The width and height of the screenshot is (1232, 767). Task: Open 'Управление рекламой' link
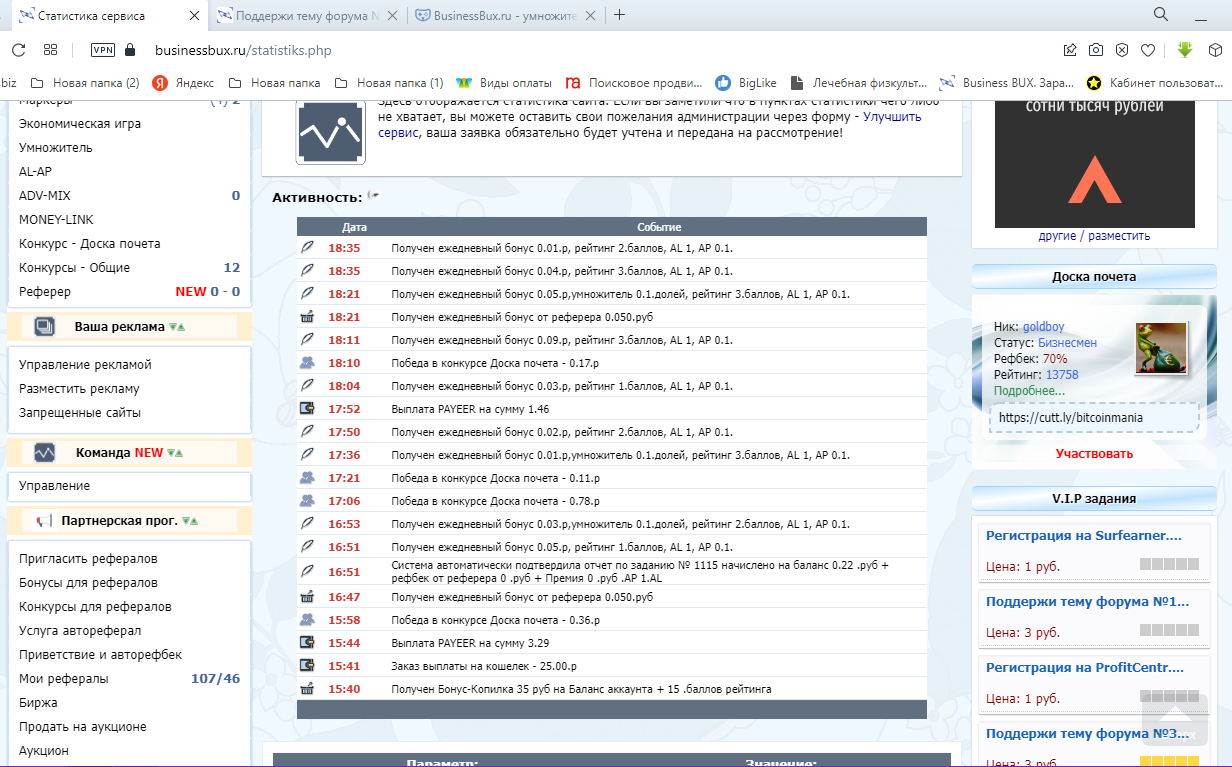[85, 365]
